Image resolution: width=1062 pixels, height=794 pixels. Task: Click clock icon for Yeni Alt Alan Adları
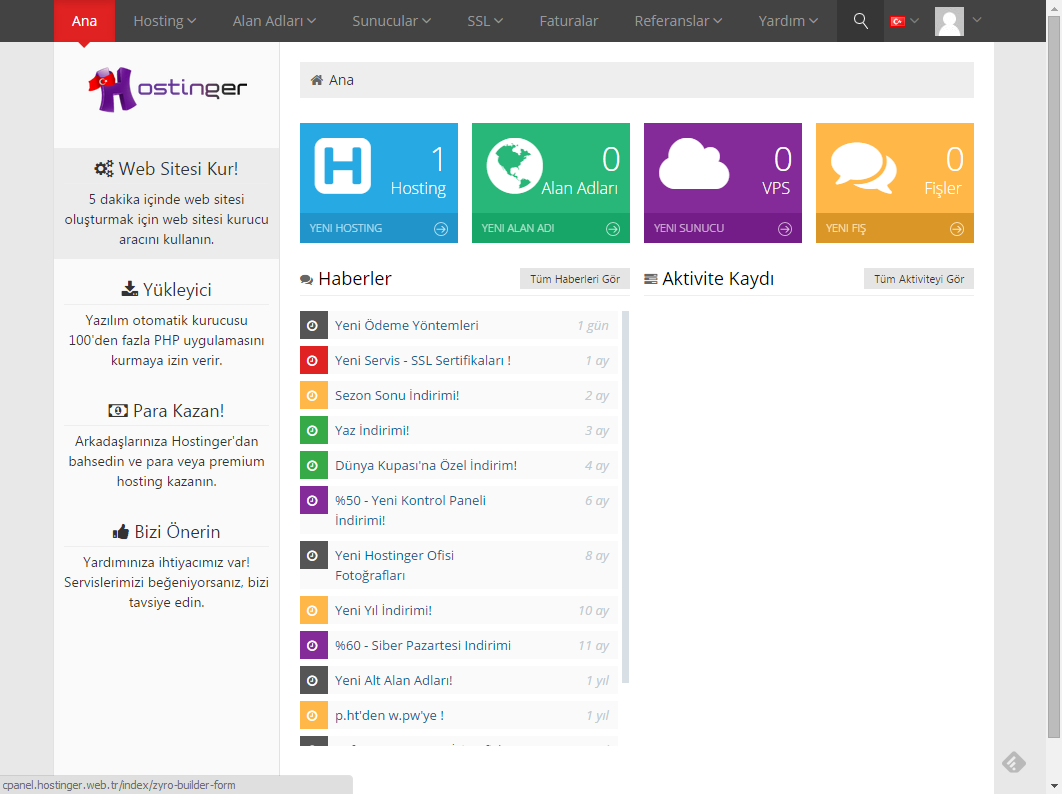[x=314, y=680]
